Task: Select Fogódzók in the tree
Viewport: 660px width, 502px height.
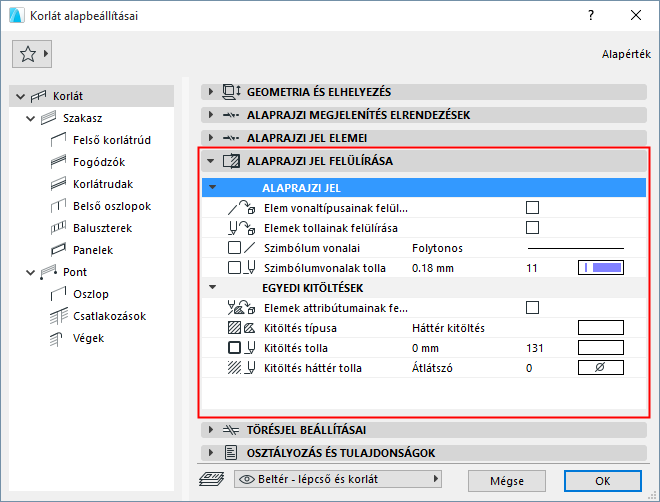Action: (x=99, y=162)
